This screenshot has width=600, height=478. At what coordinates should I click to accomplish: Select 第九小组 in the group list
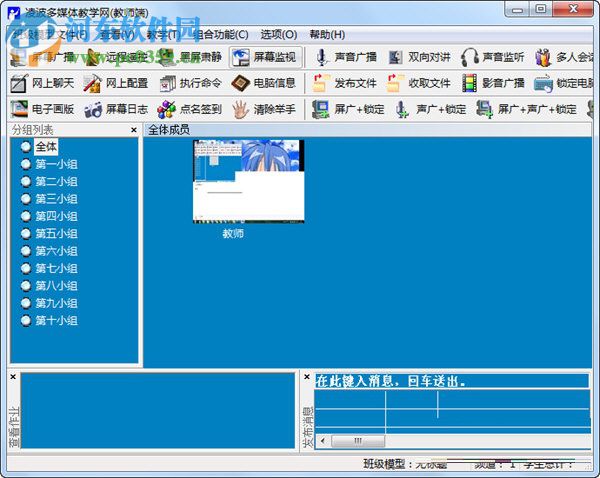tap(56, 303)
